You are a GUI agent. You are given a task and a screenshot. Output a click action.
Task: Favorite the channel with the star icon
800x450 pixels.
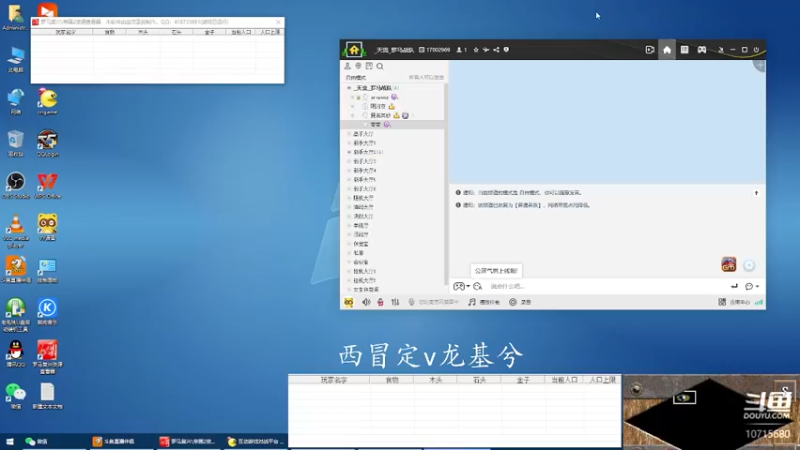coord(476,50)
